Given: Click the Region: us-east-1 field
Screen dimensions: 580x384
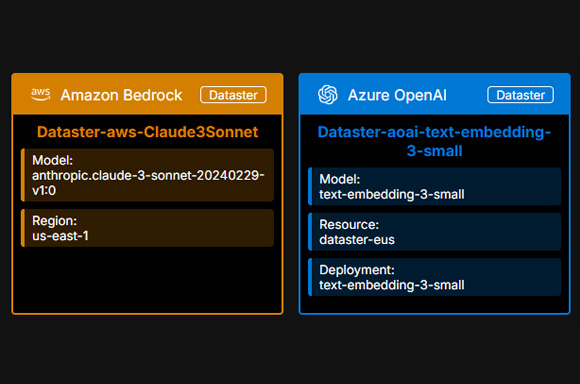Looking at the screenshot, I should point(148,228).
